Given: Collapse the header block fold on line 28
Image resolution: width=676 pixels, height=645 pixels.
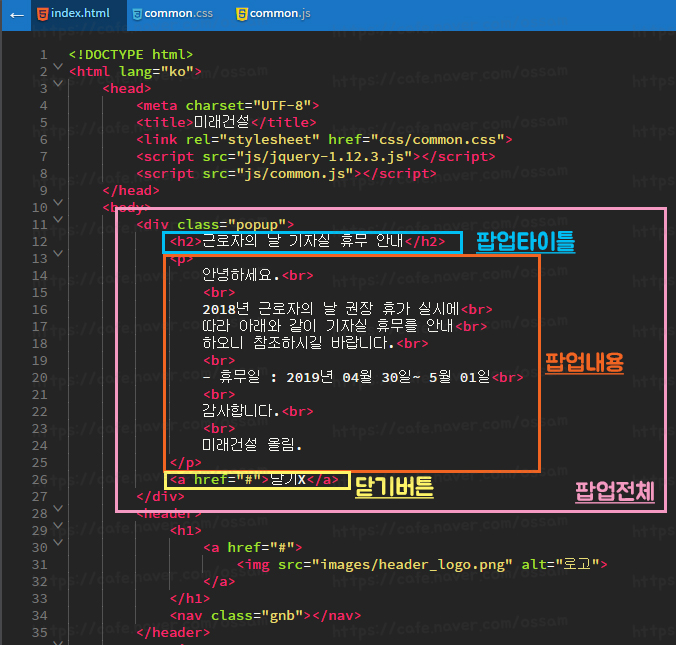Looking at the screenshot, I should tap(58, 509).
